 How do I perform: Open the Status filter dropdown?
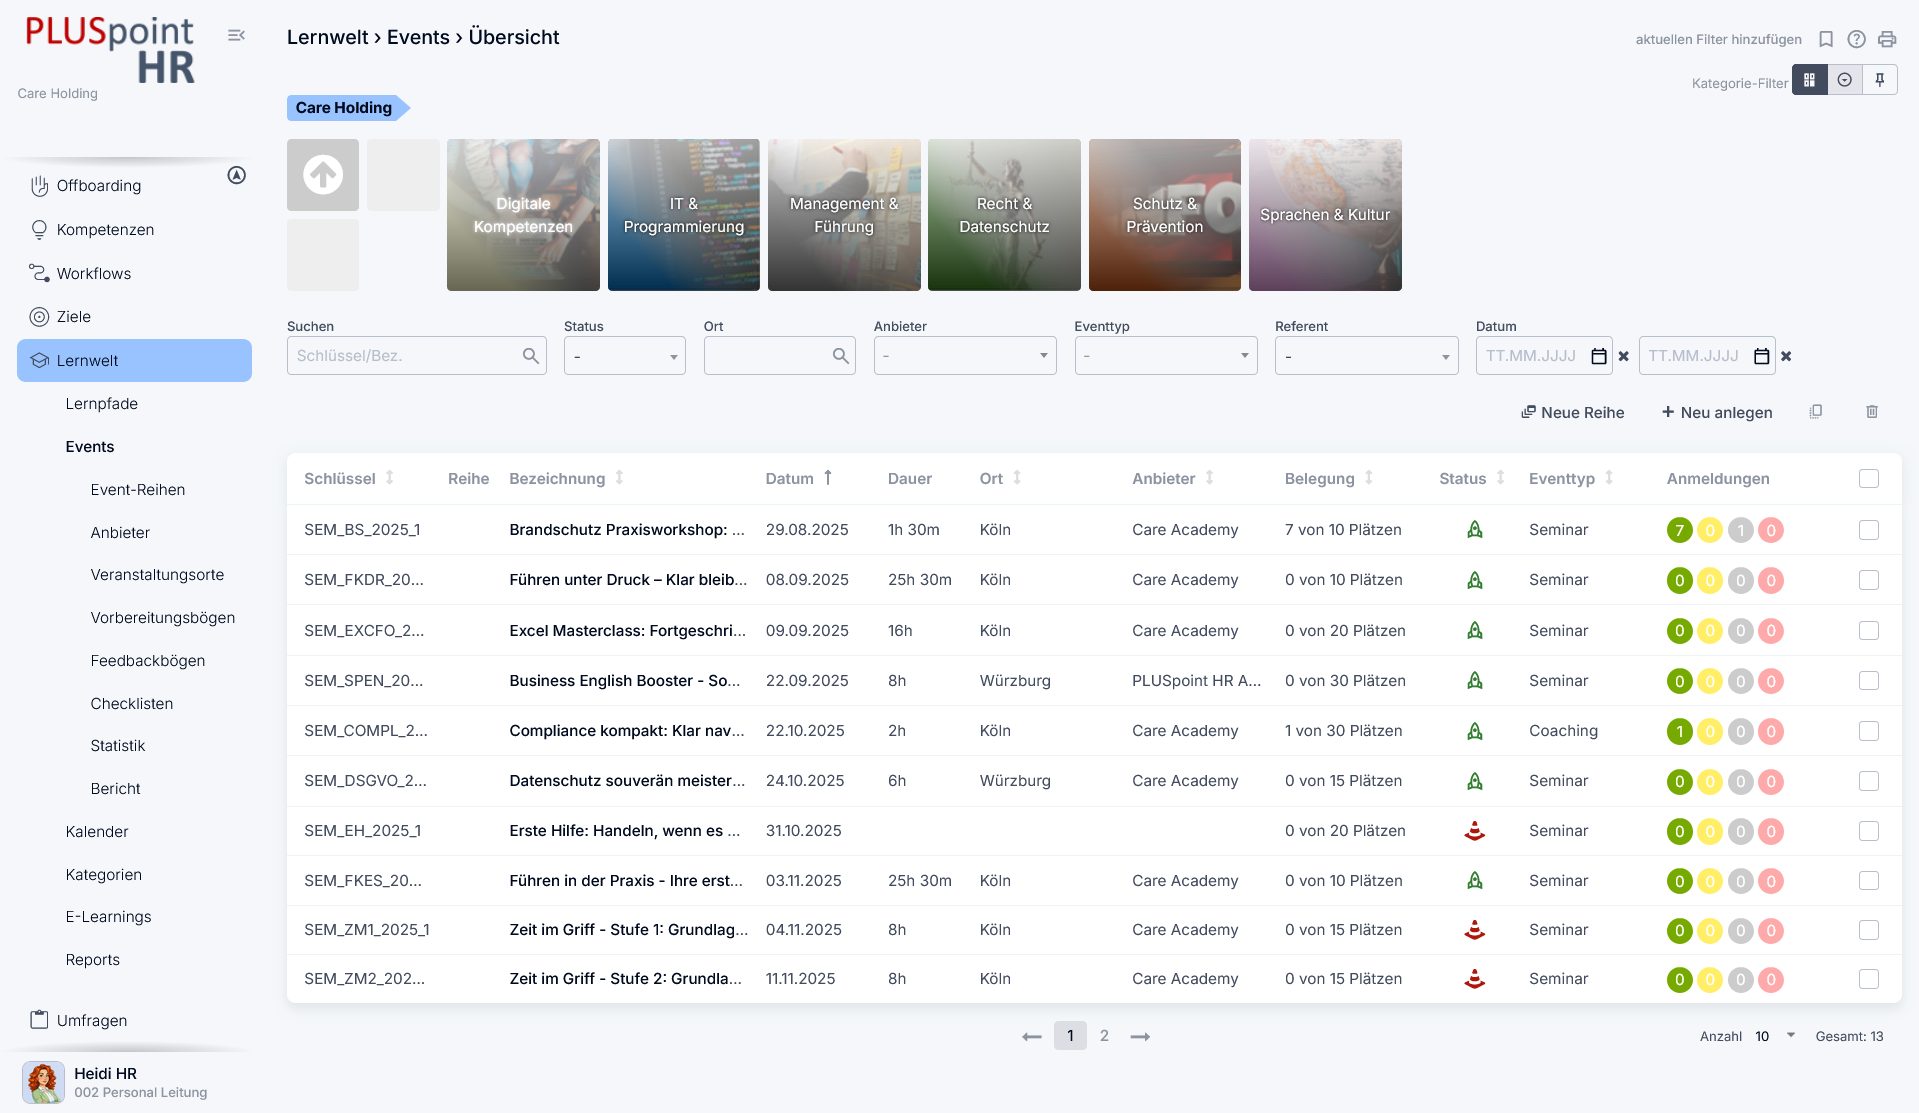point(625,356)
